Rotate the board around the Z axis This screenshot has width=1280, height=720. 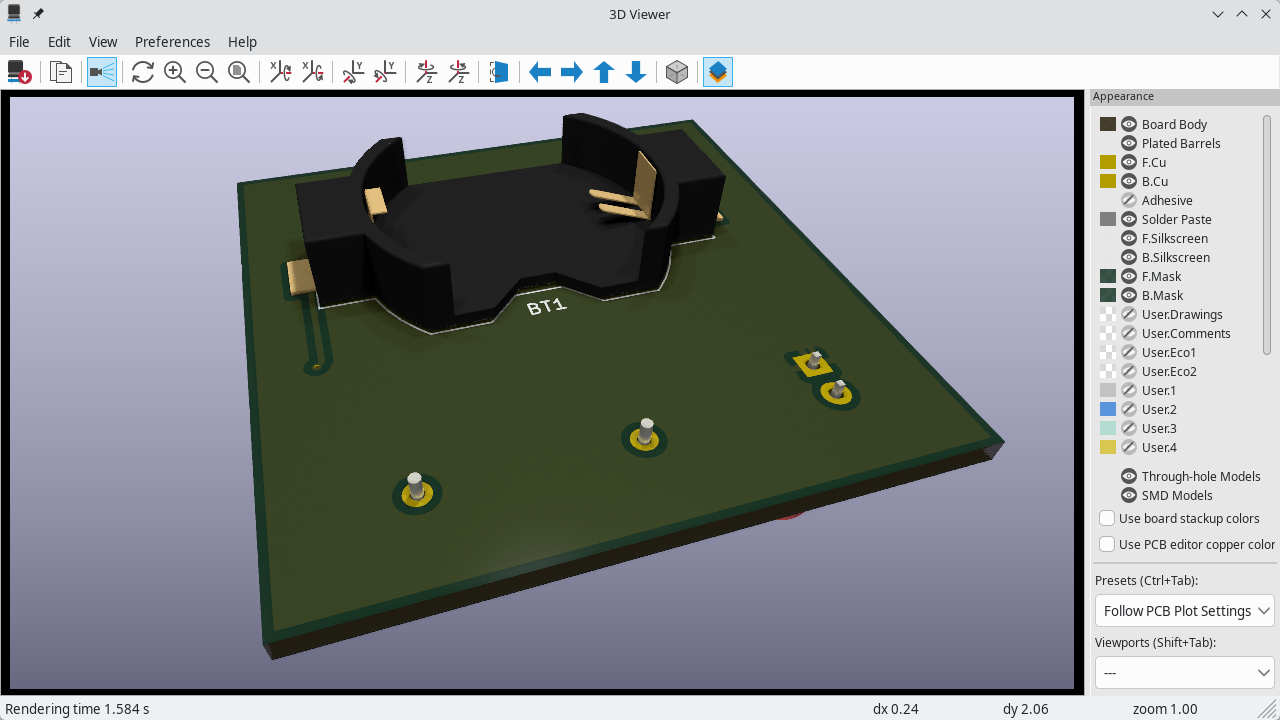tap(426, 71)
